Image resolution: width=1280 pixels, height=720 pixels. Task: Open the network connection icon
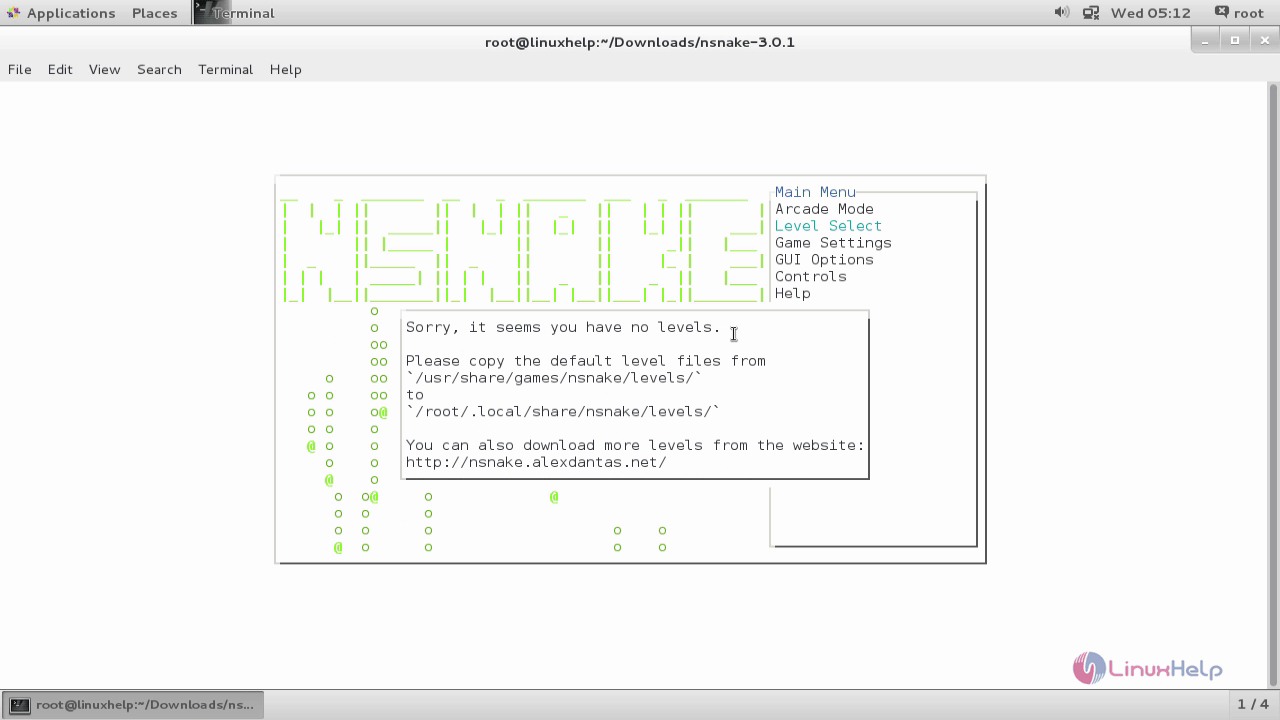click(1090, 13)
